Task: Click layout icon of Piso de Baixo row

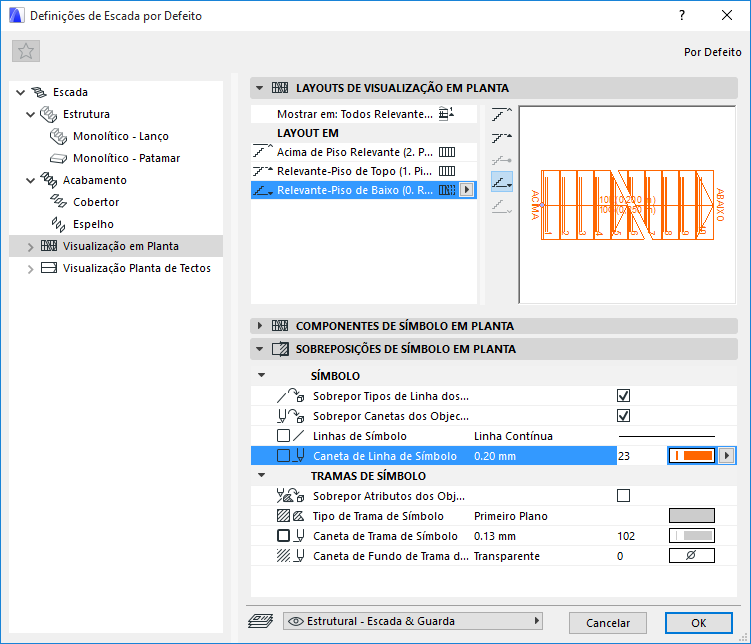Action: click(x=447, y=190)
